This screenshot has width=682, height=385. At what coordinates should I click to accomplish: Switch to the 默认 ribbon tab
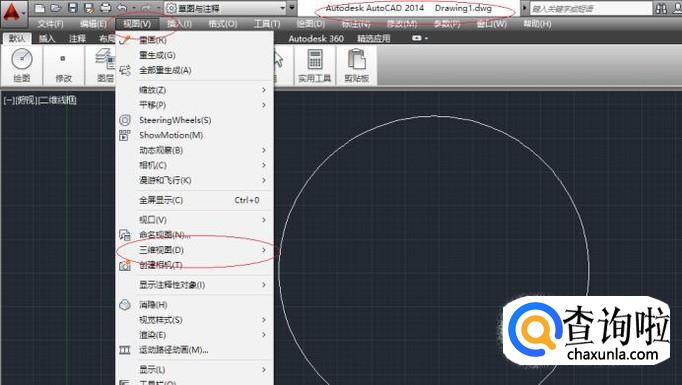(x=17, y=38)
